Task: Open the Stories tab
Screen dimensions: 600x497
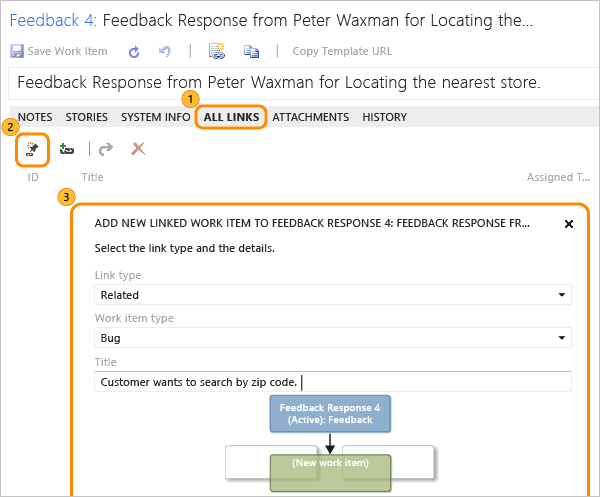Action: (x=87, y=117)
